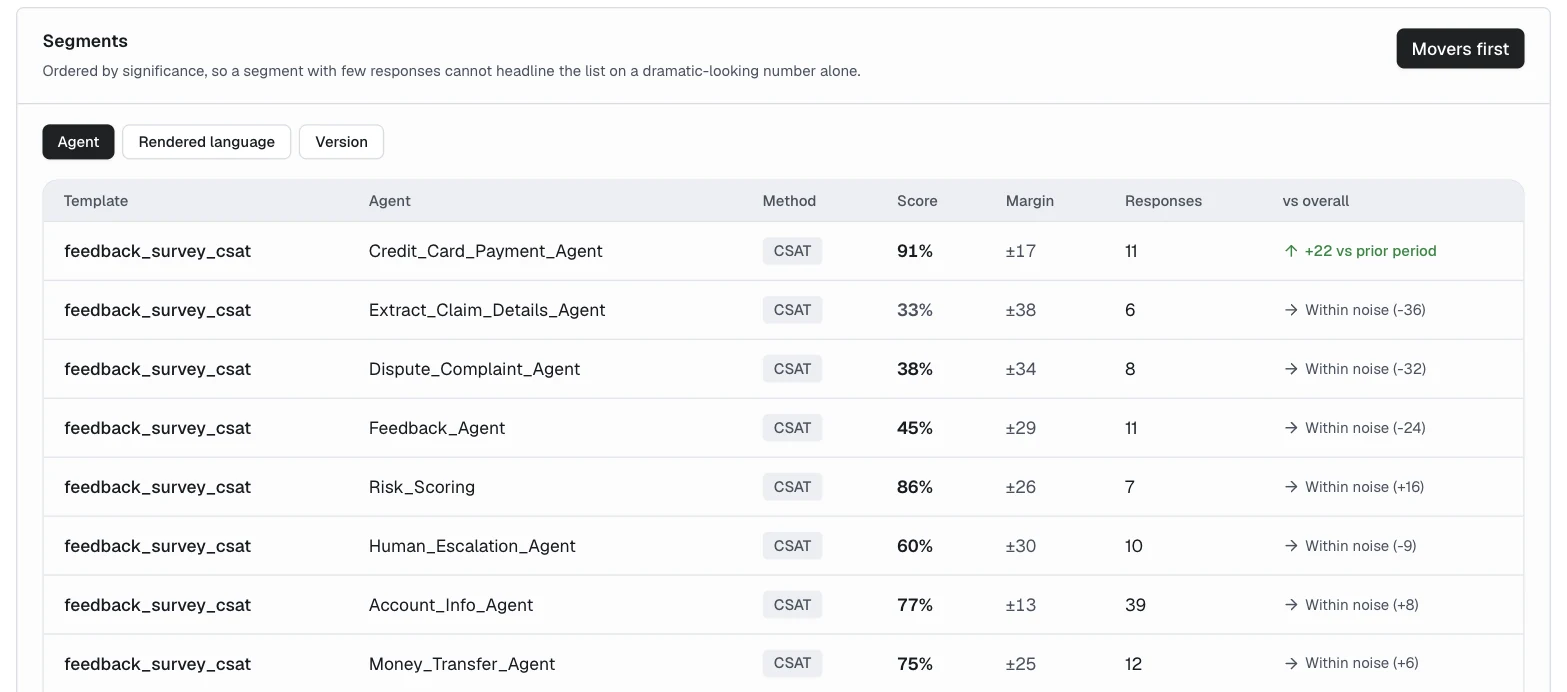1567x692 pixels.
Task: Click the up arrow beside +22 vs prior period
Action: pos(1291,251)
